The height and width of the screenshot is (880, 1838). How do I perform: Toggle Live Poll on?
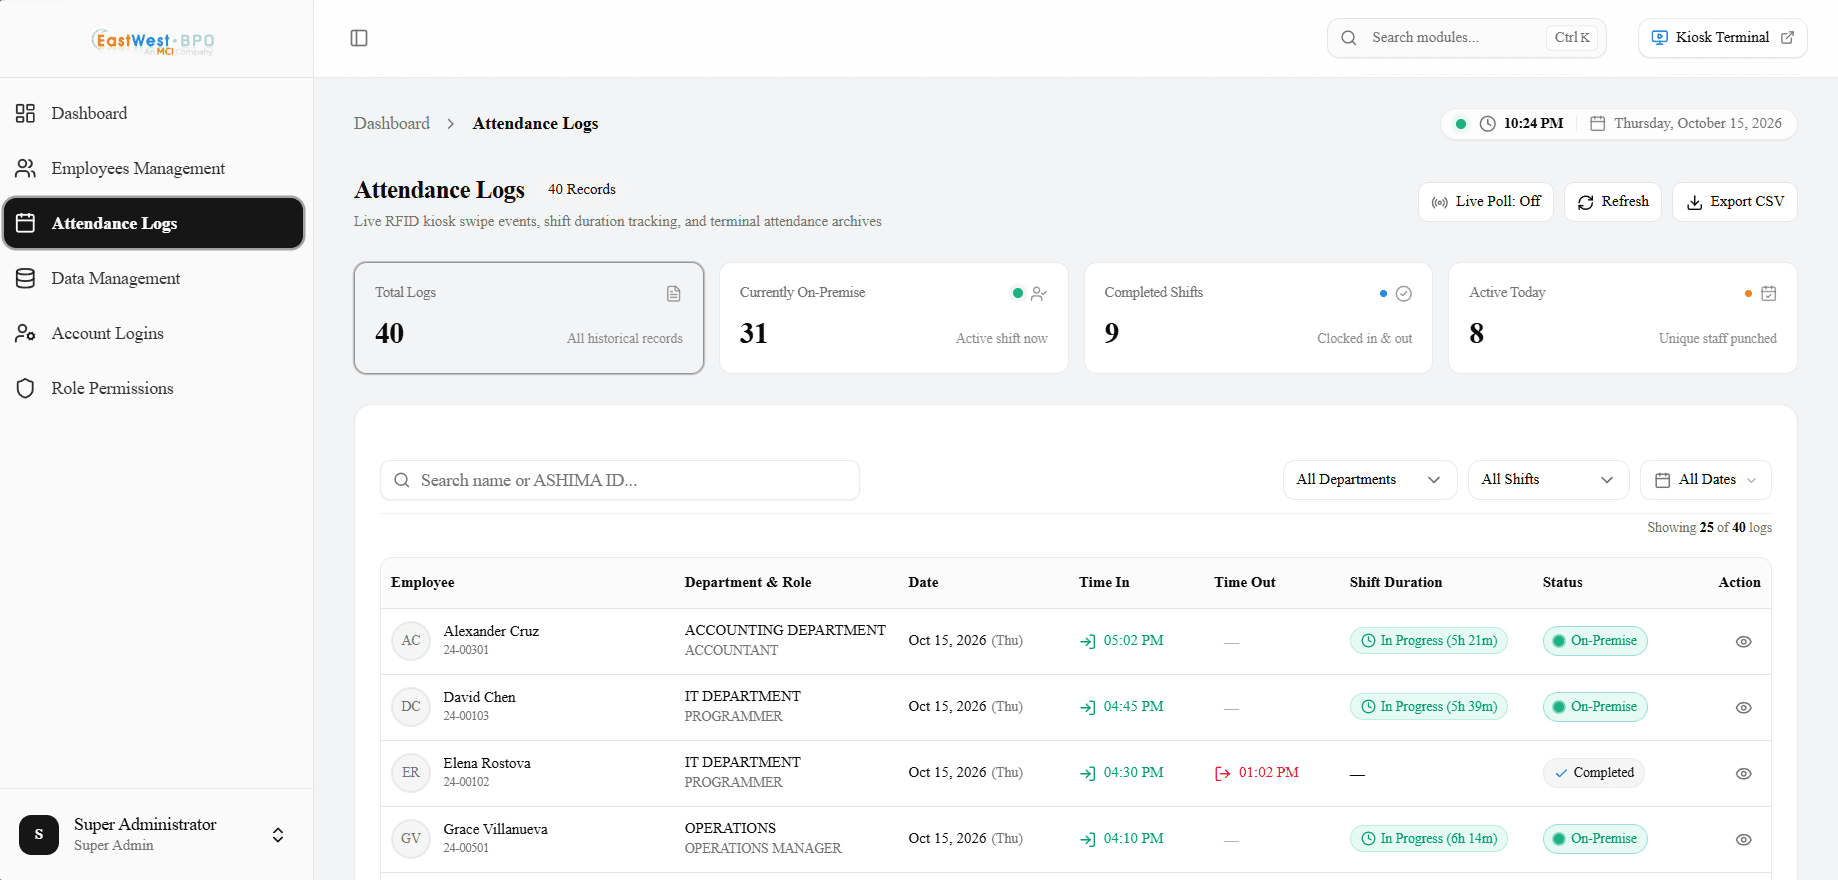[x=1486, y=202]
